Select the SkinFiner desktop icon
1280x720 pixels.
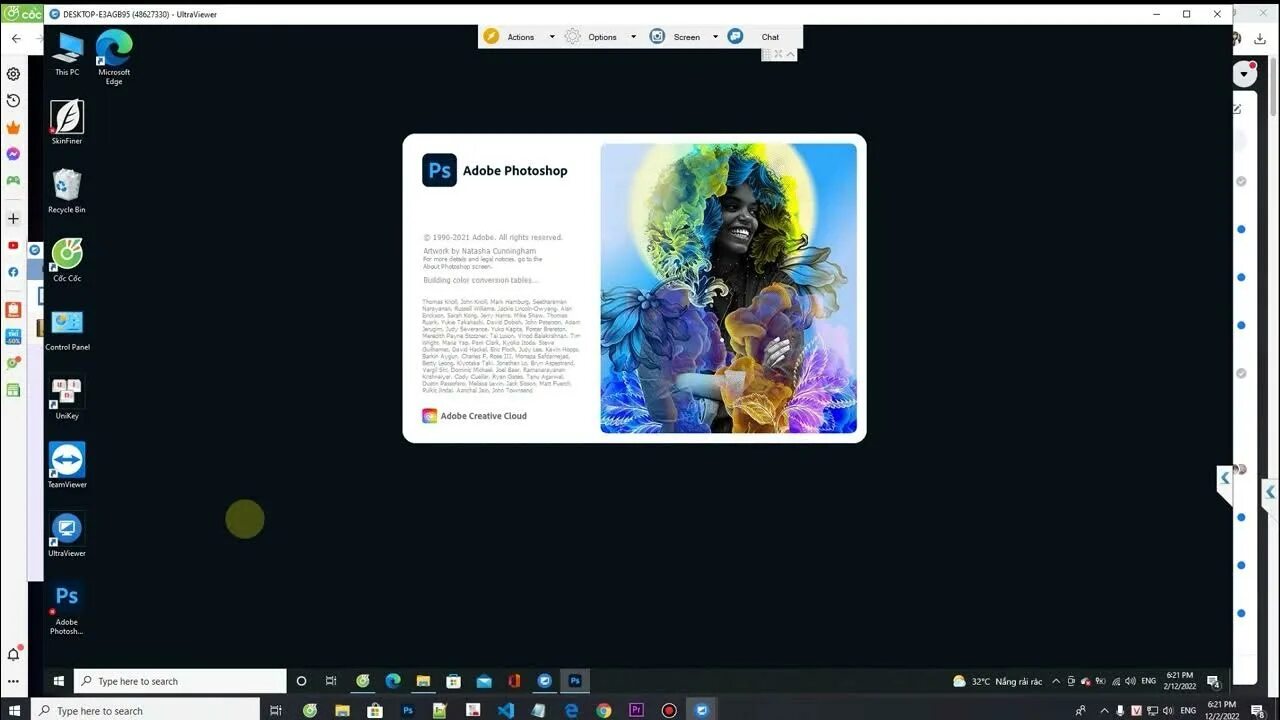pyautogui.click(x=67, y=122)
